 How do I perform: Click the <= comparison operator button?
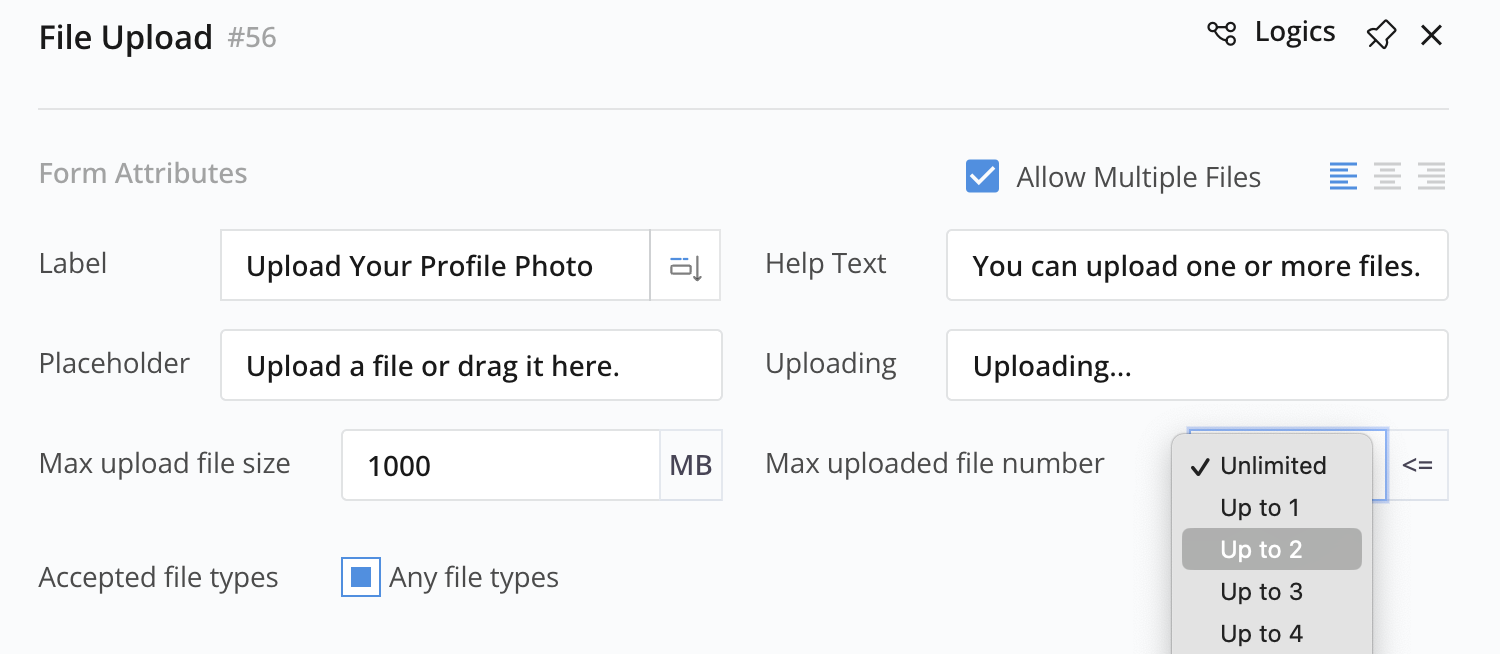click(1417, 465)
